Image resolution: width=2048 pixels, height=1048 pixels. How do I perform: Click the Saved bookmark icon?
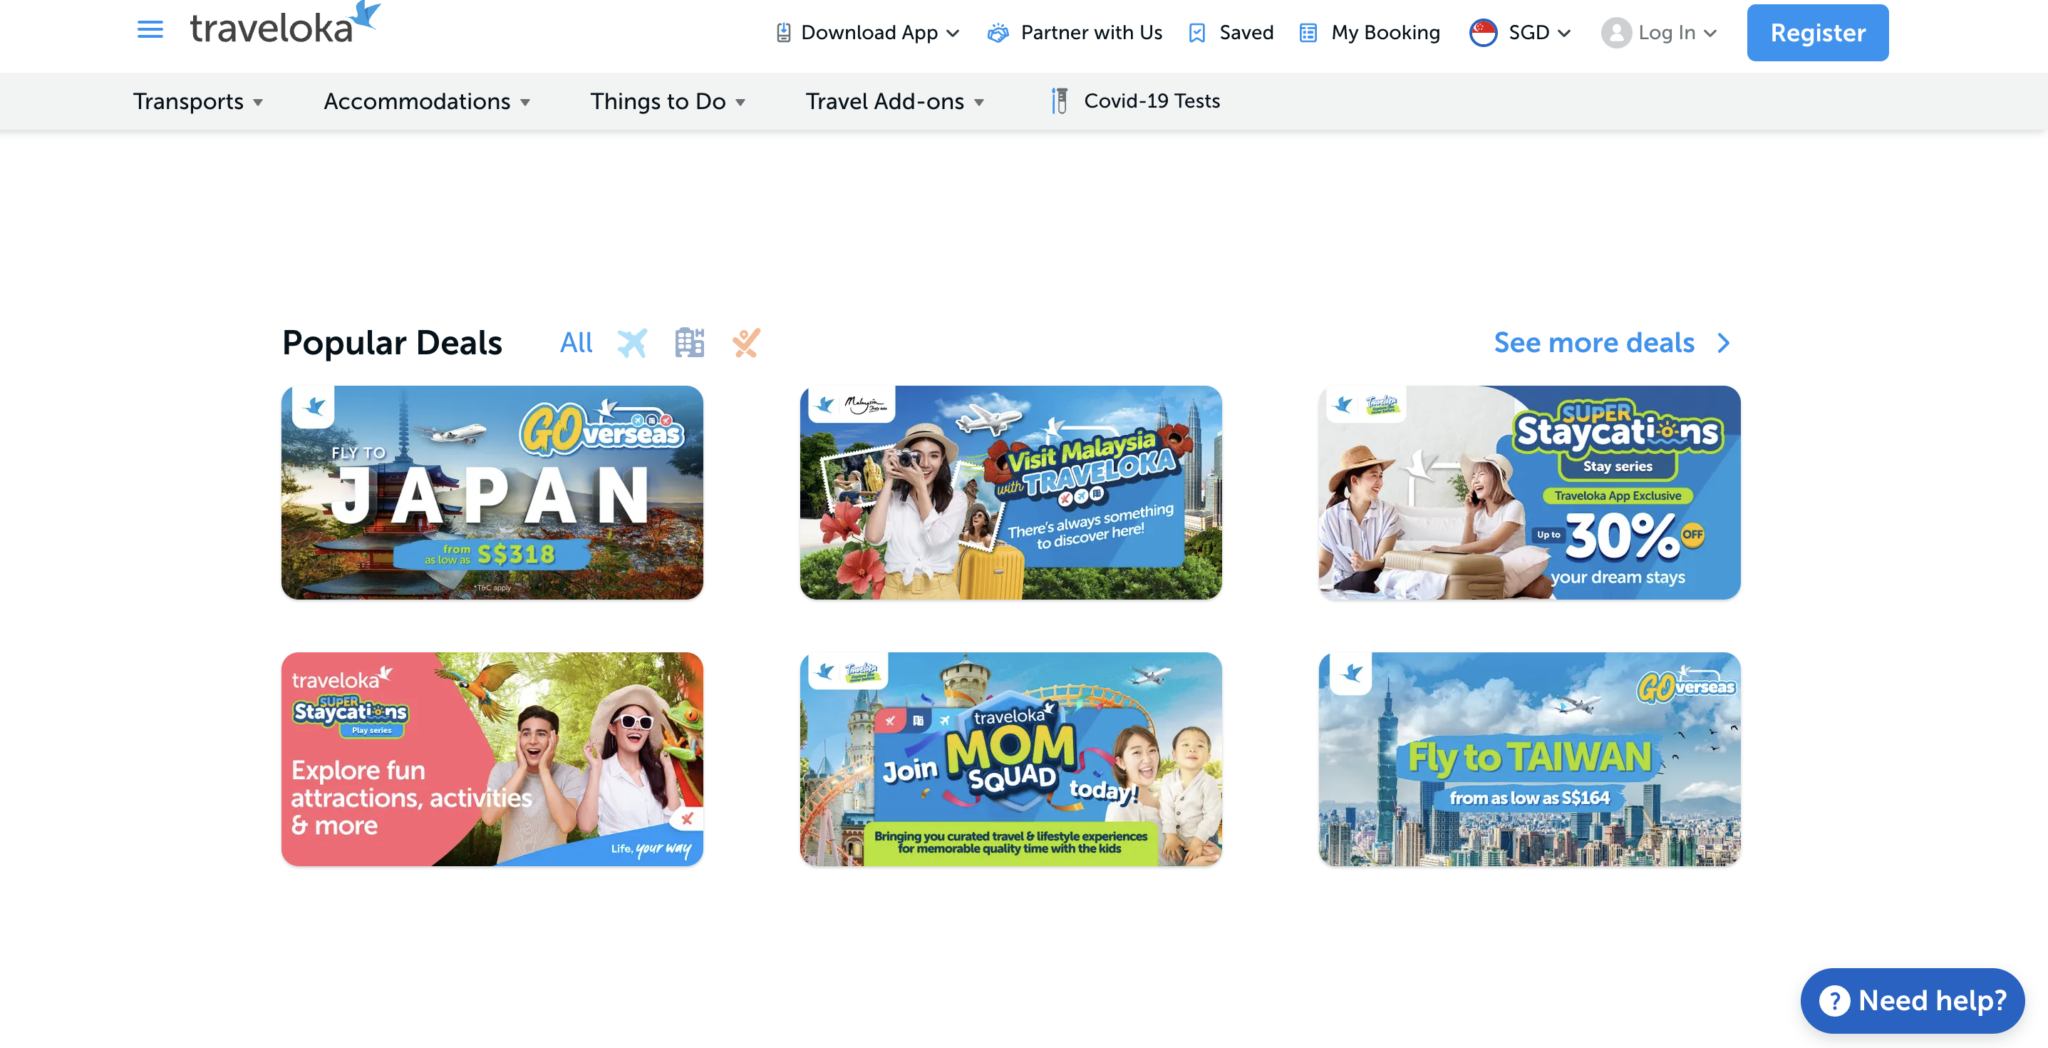[1197, 33]
